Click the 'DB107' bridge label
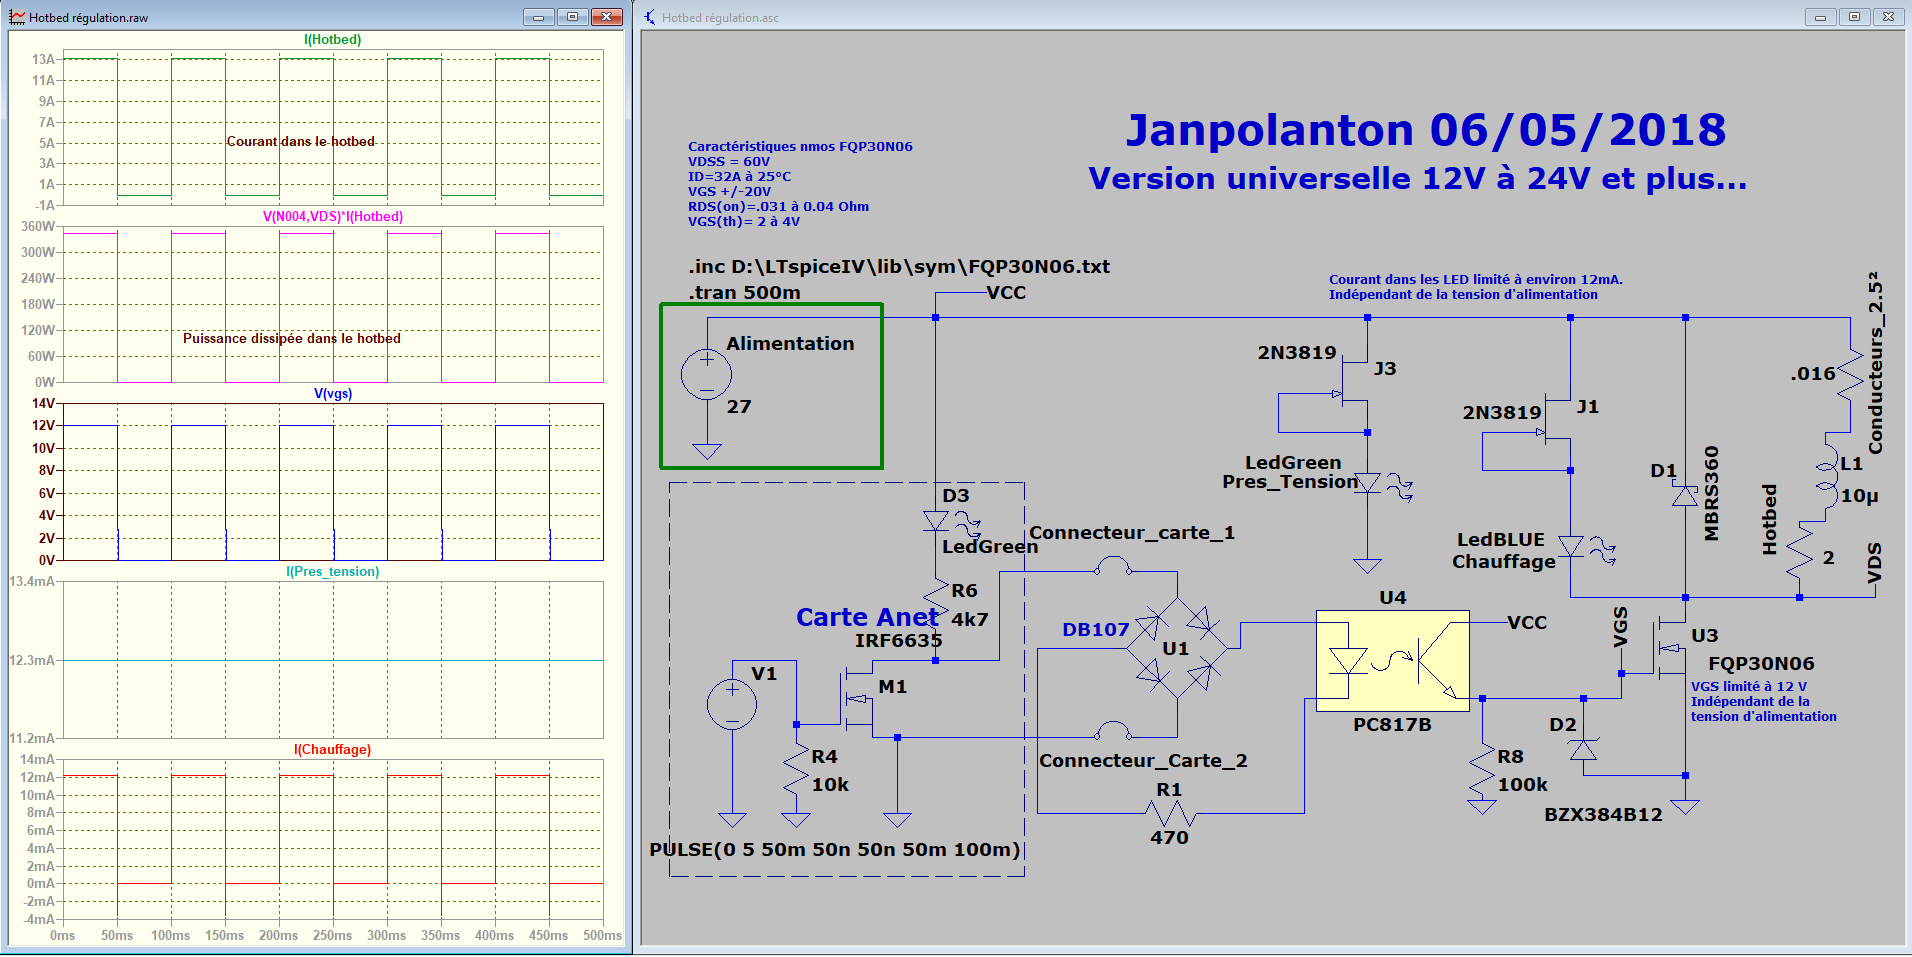This screenshot has height=957, width=1912. pos(1096,630)
